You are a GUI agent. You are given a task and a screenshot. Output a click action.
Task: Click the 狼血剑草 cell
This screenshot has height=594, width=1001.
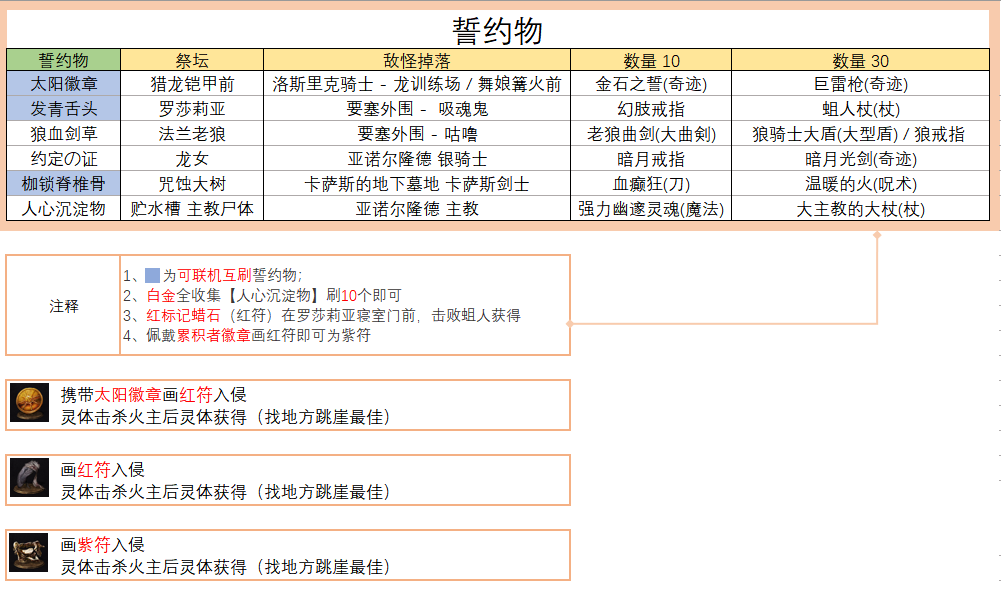point(63,134)
